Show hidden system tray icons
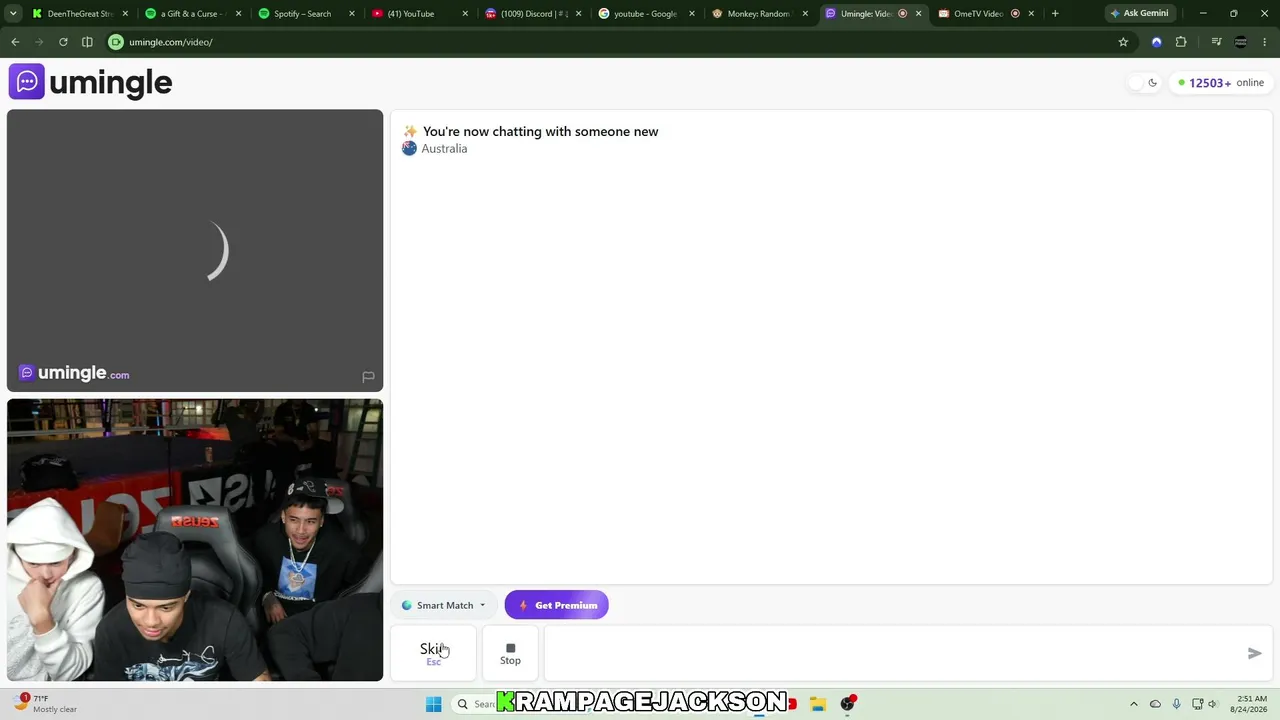The image size is (1280, 720). pos(1133,704)
